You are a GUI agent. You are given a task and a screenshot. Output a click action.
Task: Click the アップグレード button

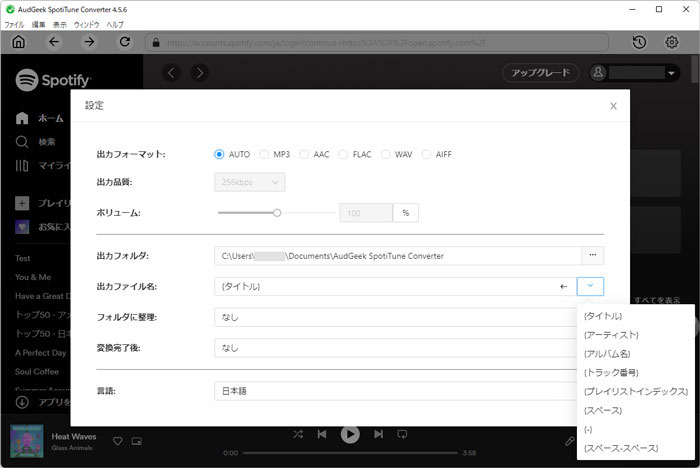coord(541,72)
